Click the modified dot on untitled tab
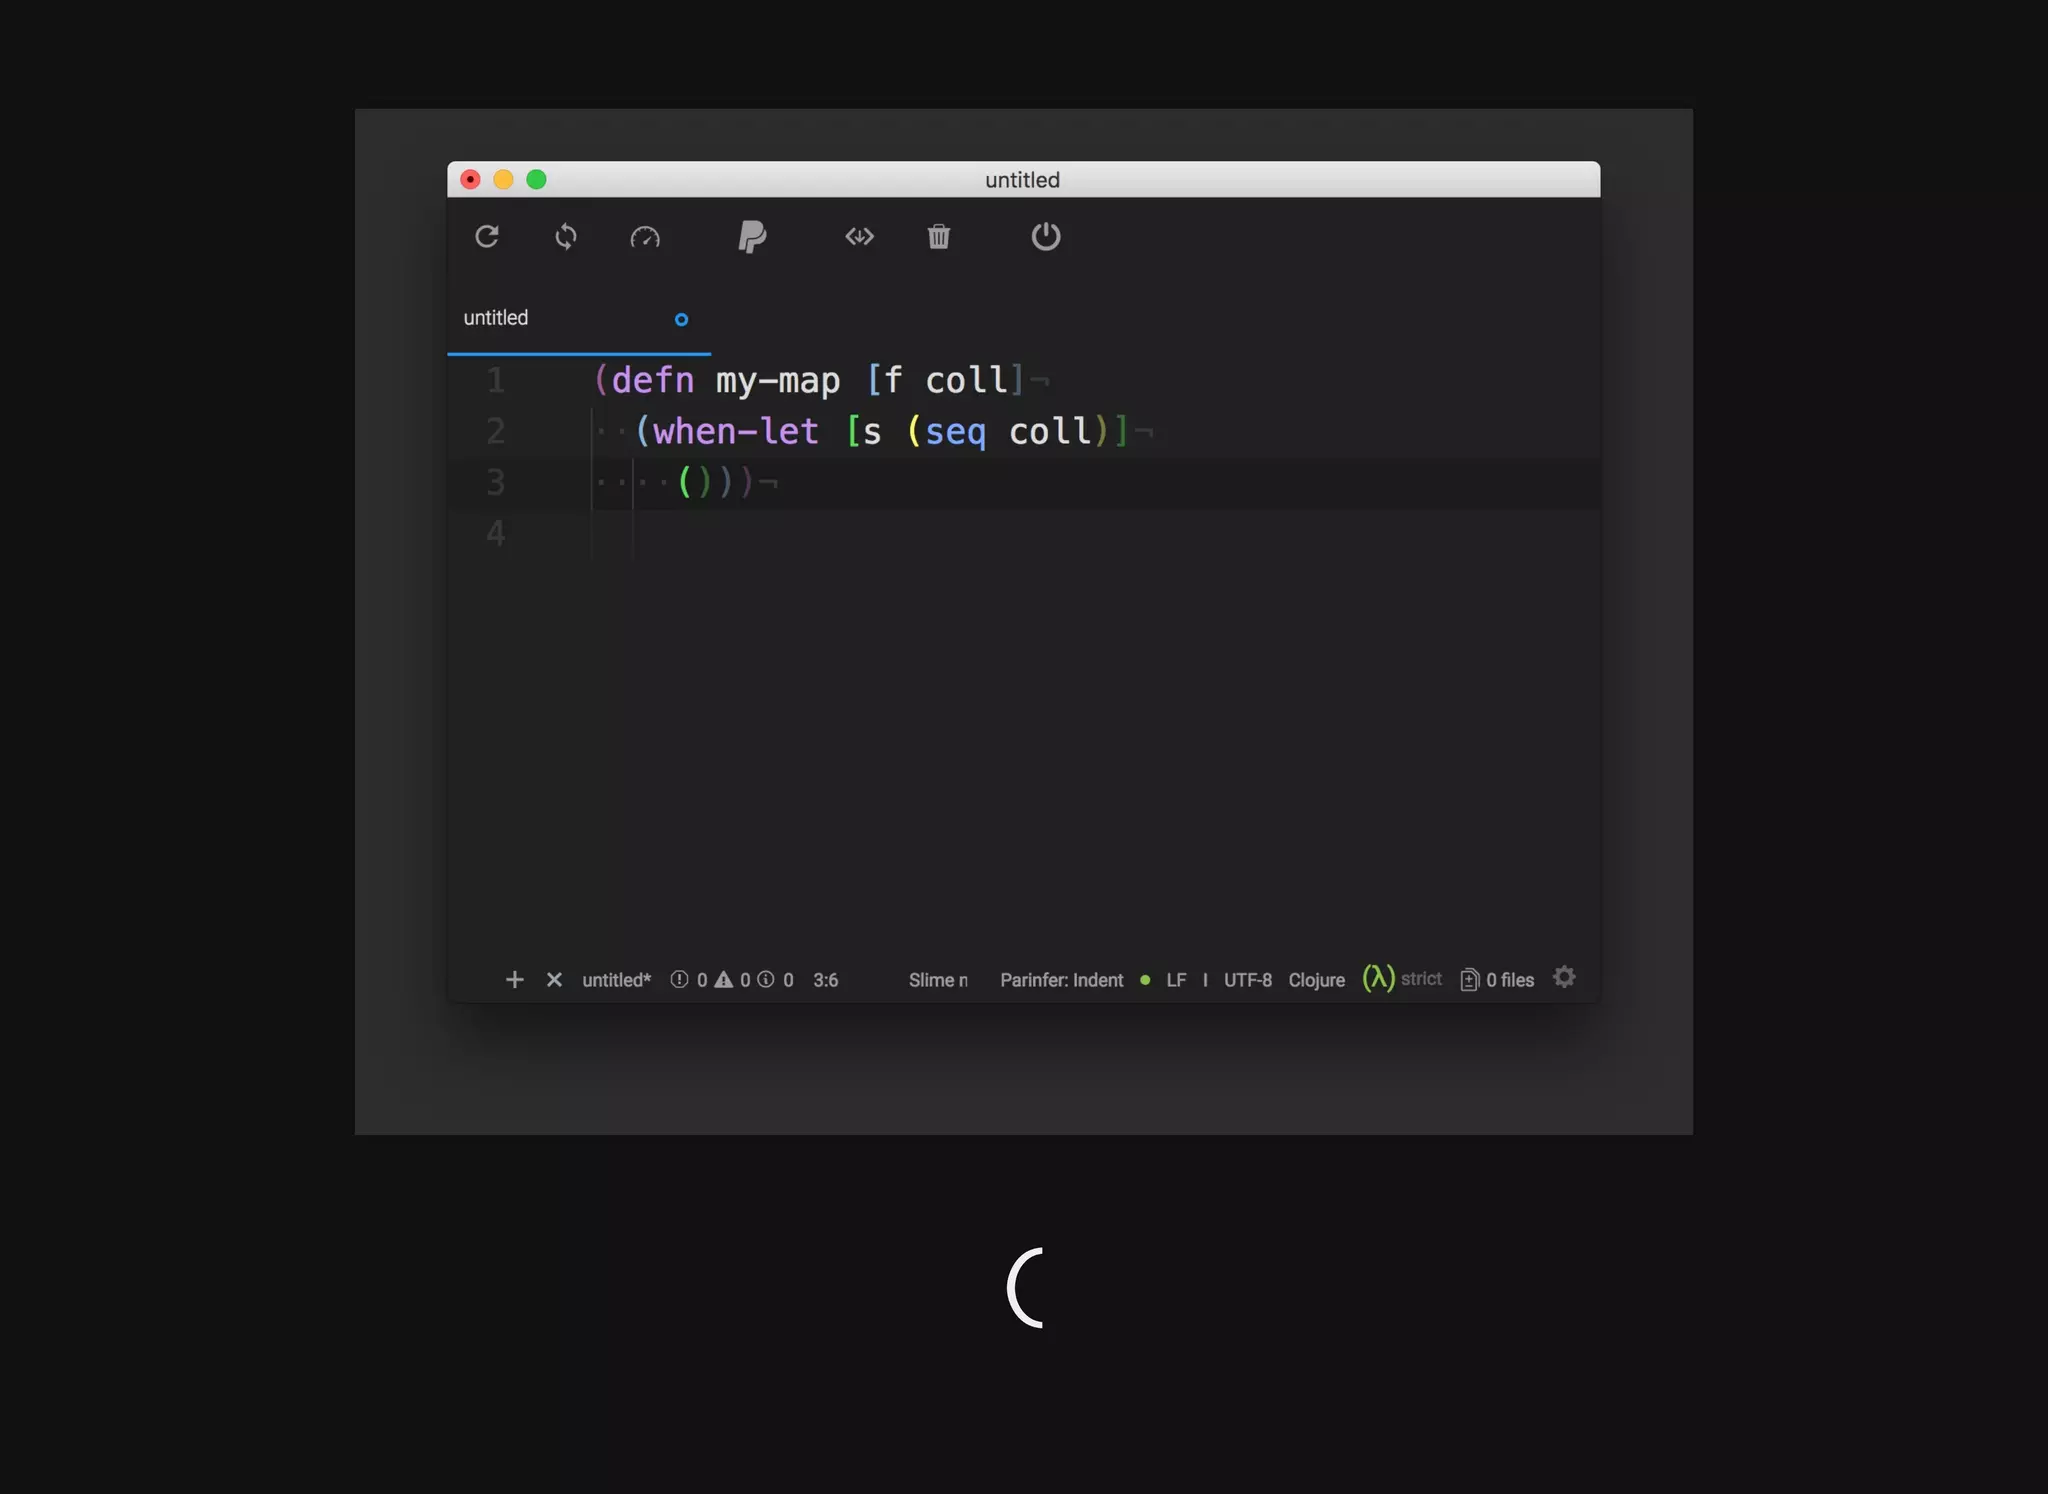The height and width of the screenshot is (1494, 2048). click(x=681, y=319)
